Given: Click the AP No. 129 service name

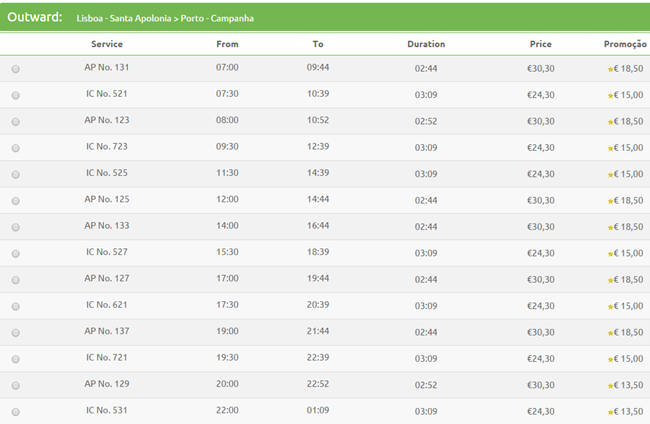Looking at the screenshot, I should tap(107, 384).
